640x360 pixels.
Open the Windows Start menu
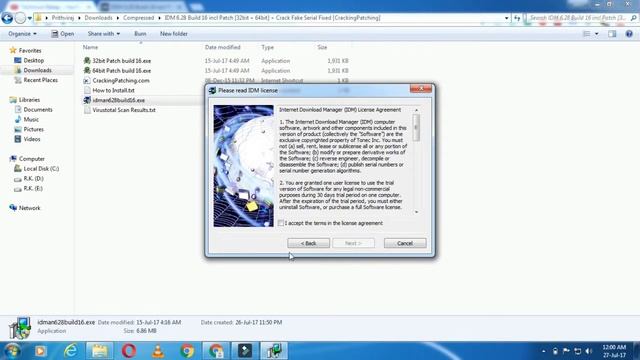(11, 351)
